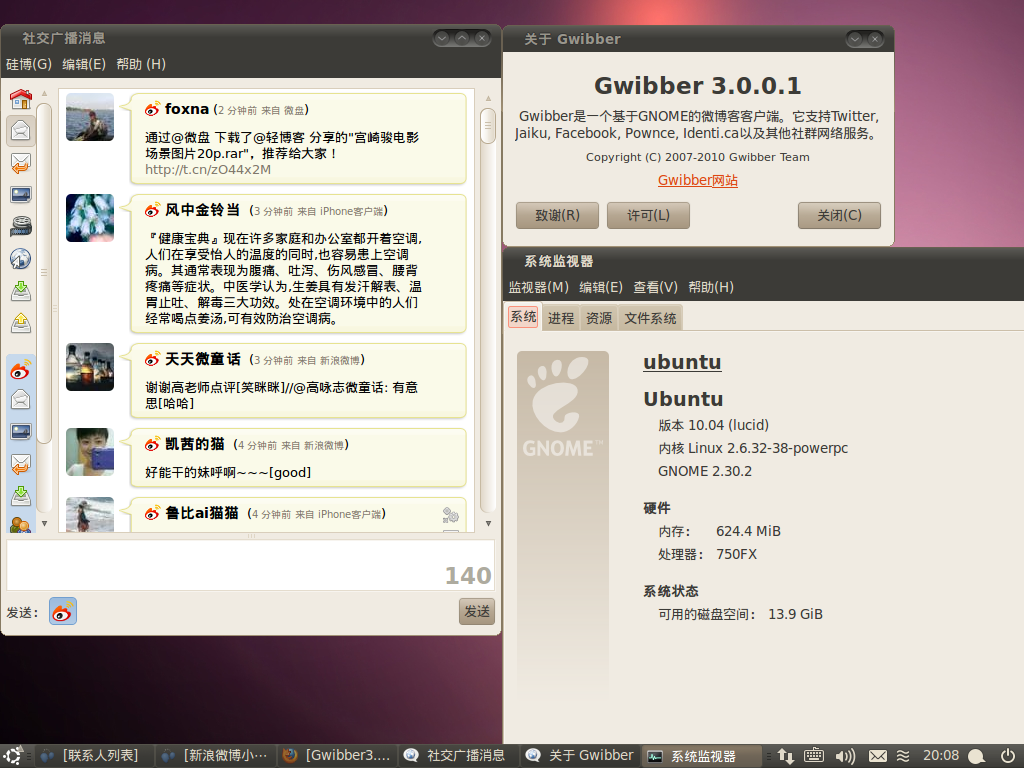1024x768 pixels.
Task: Click 天天微童话 bottles avatar
Action: pyautogui.click(x=90, y=367)
